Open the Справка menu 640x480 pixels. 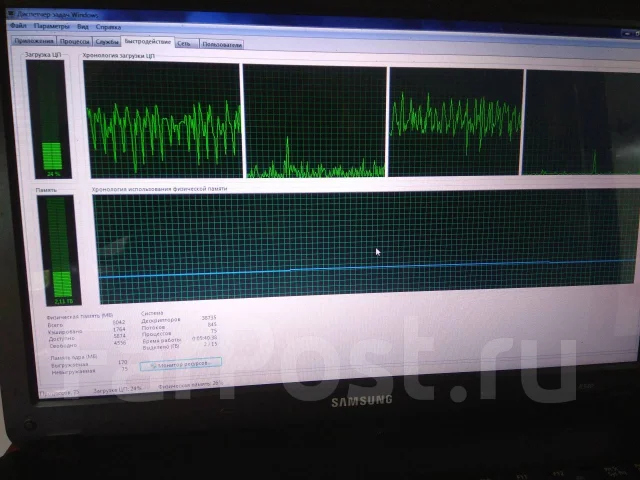click(108, 27)
